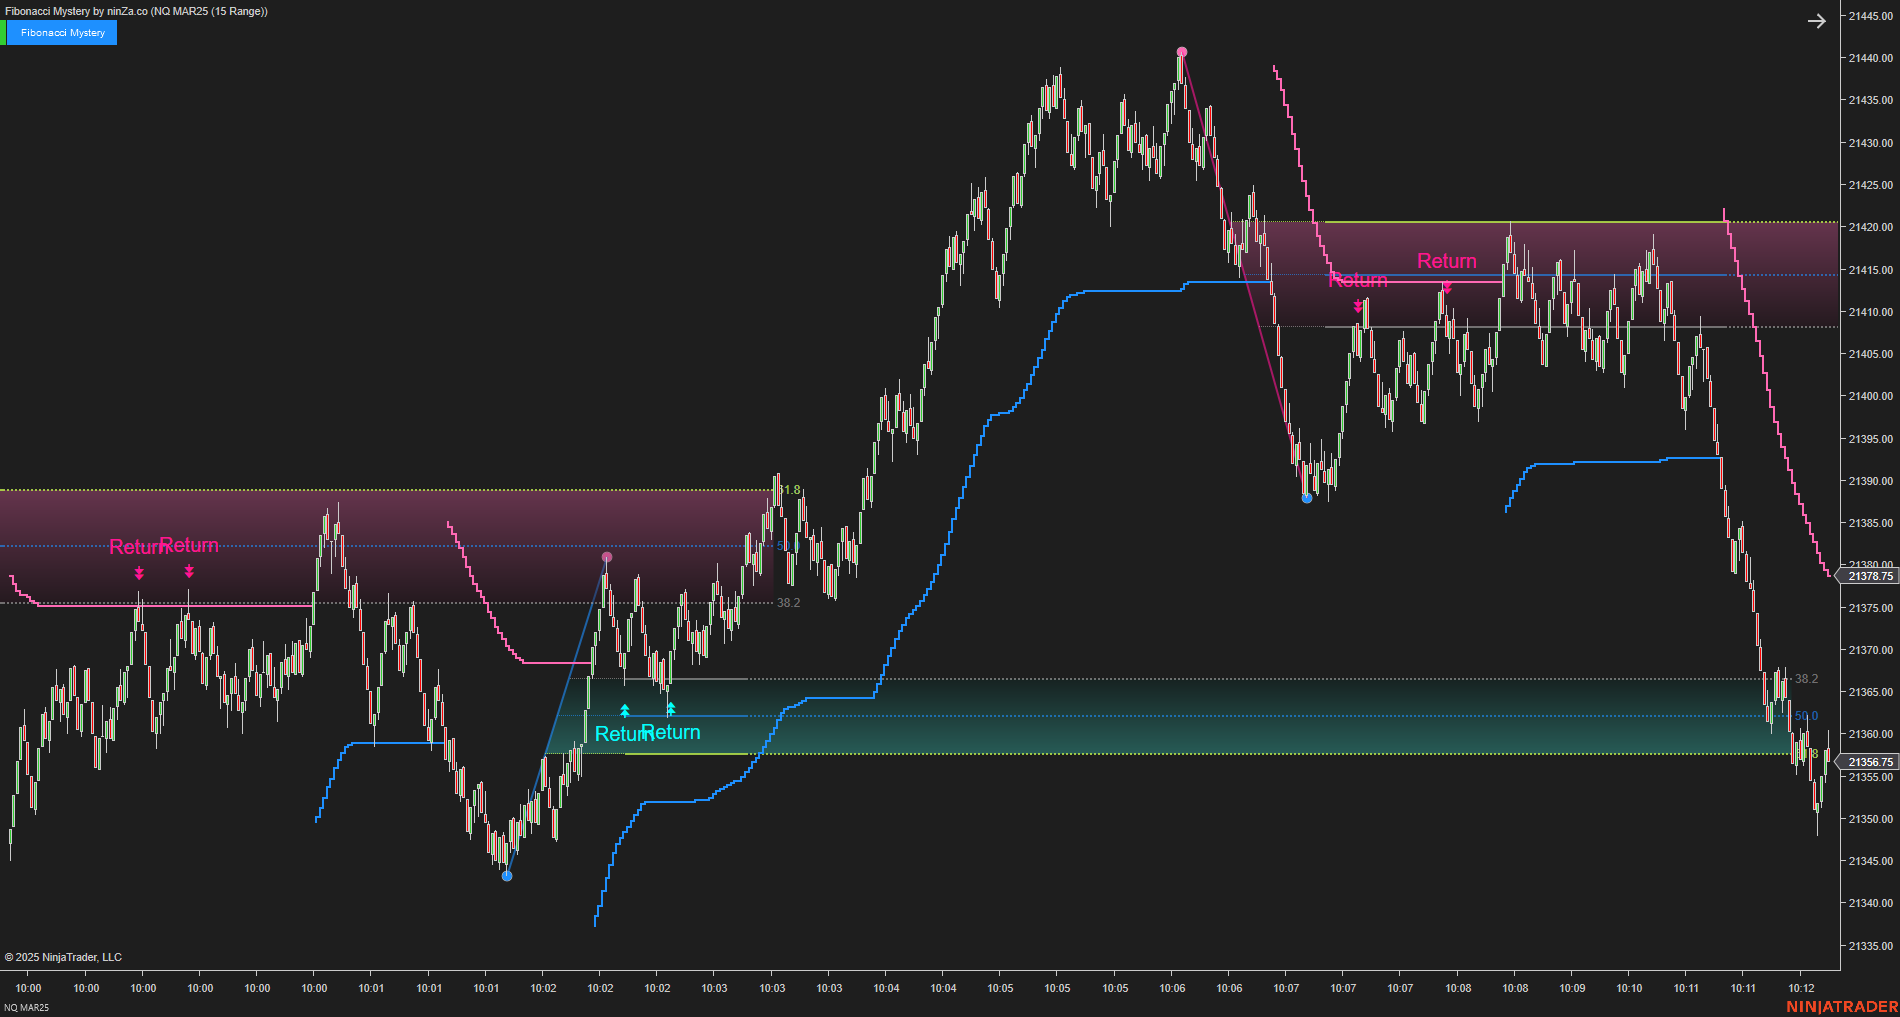The height and width of the screenshot is (1017, 1900).
Task: Toggle the Fibonacci Mystery indicator active state
Action: (60, 32)
